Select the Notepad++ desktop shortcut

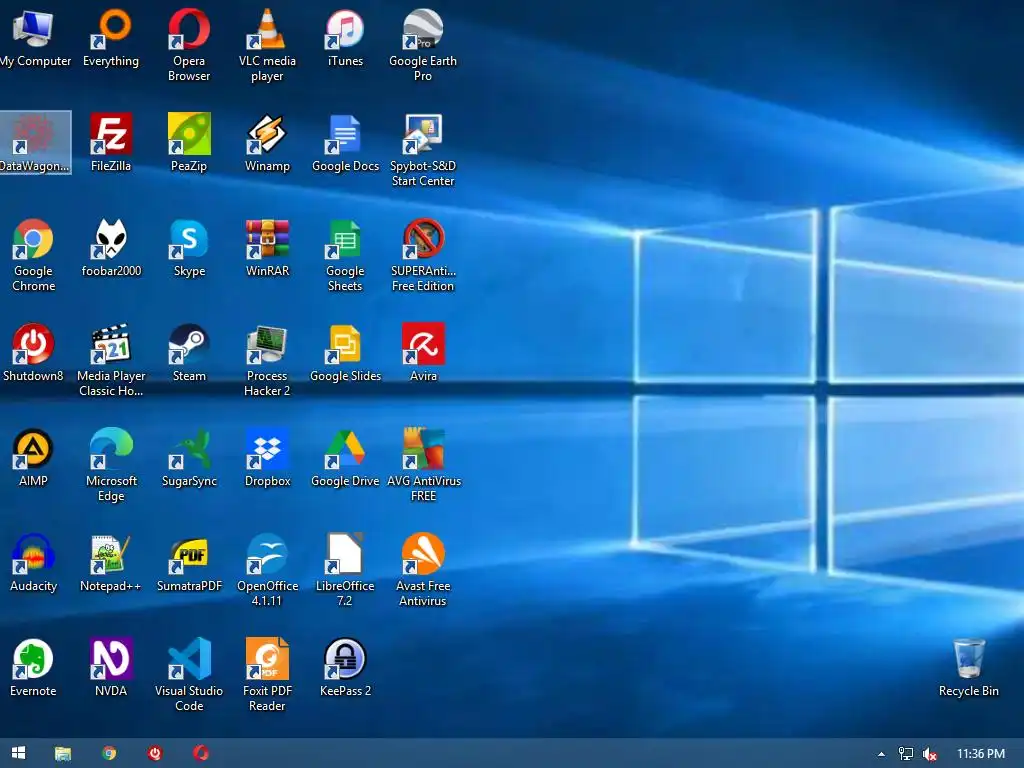111,563
